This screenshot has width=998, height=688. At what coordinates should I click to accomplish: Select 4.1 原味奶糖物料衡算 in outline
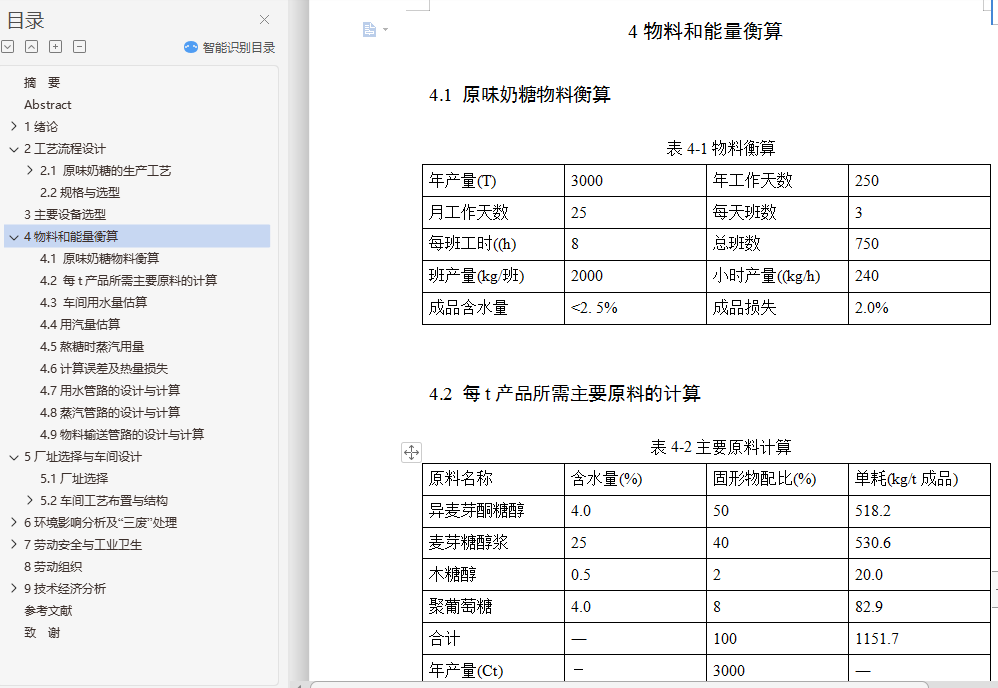click(x=99, y=258)
